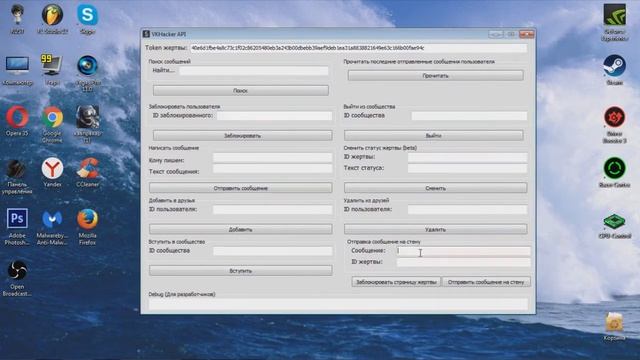Click the Вступить community button
This screenshot has height=360, width=640.
pyautogui.click(x=240, y=271)
